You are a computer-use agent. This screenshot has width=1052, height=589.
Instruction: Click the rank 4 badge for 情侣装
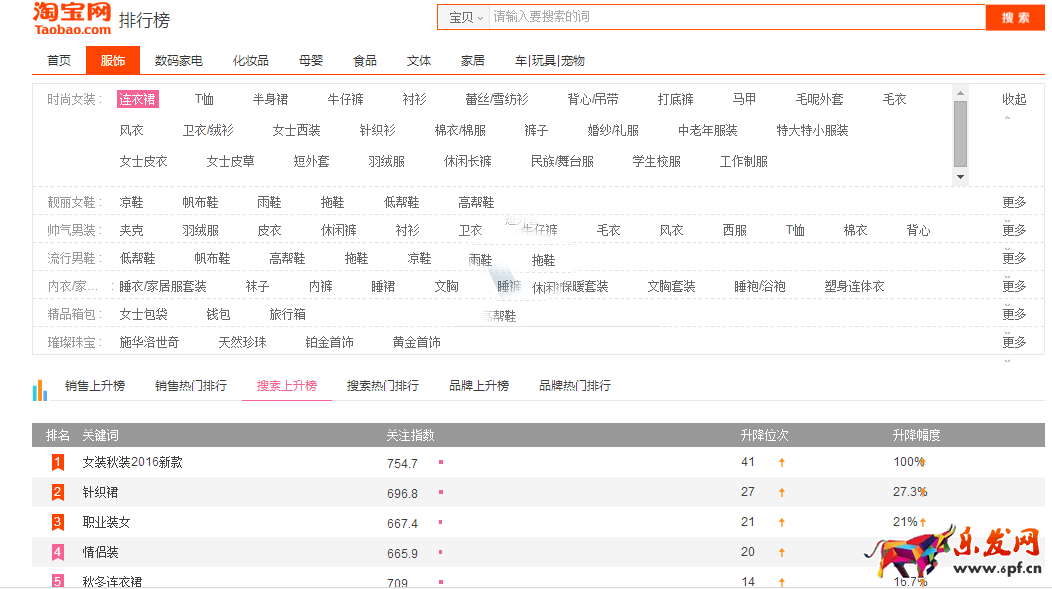pyautogui.click(x=58, y=552)
